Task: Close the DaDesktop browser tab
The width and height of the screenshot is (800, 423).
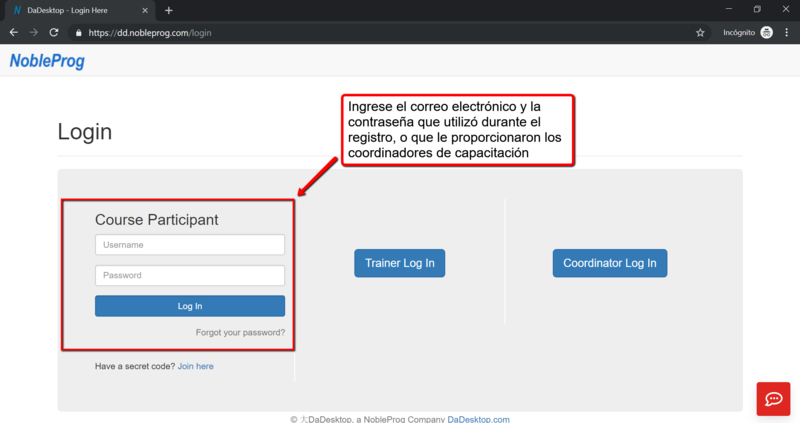Action: click(x=144, y=10)
